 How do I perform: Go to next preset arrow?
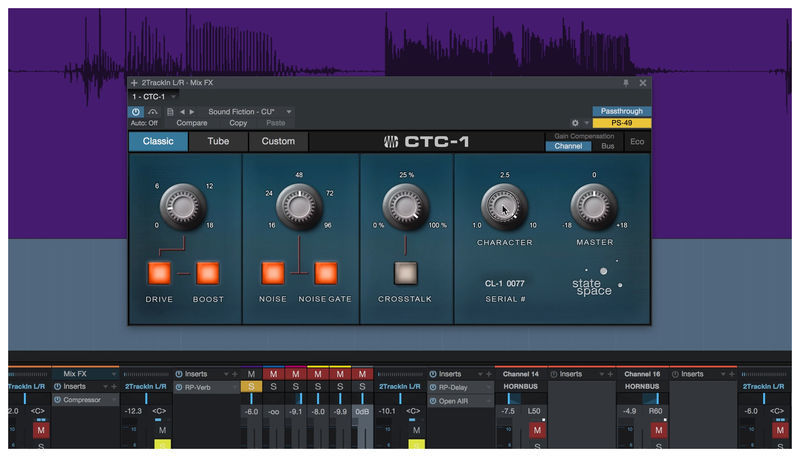coord(192,112)
